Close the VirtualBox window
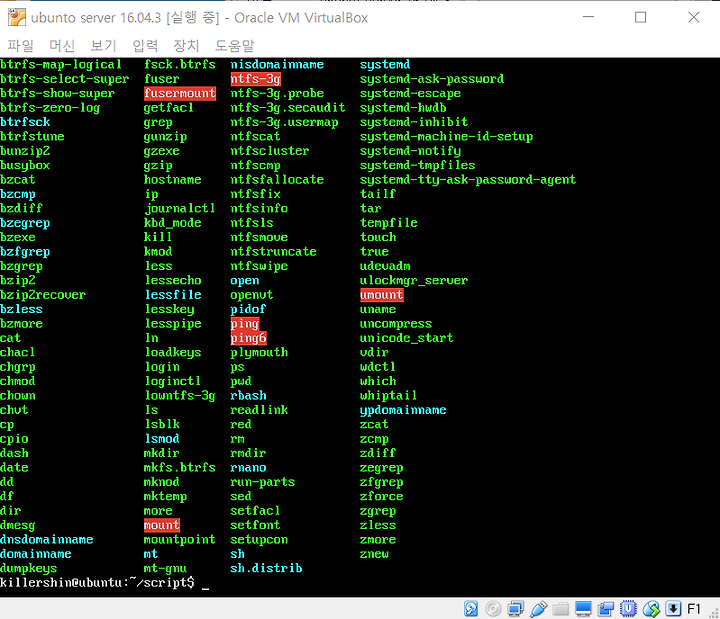 tap(694, 17)
